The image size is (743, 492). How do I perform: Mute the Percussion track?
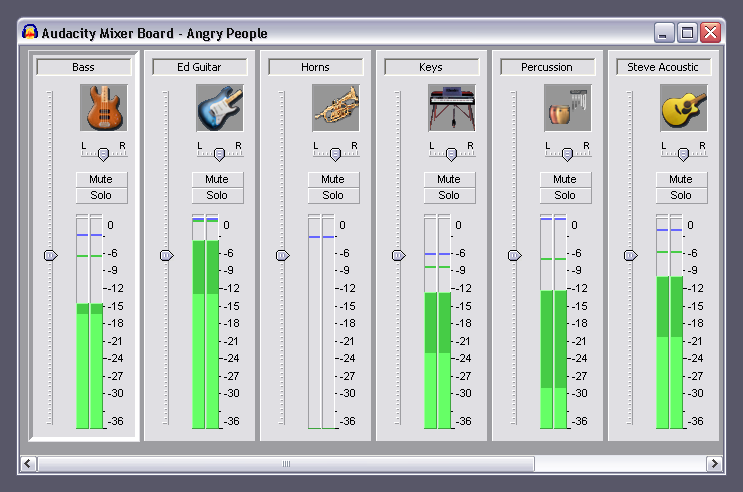(x=566, y=179)
